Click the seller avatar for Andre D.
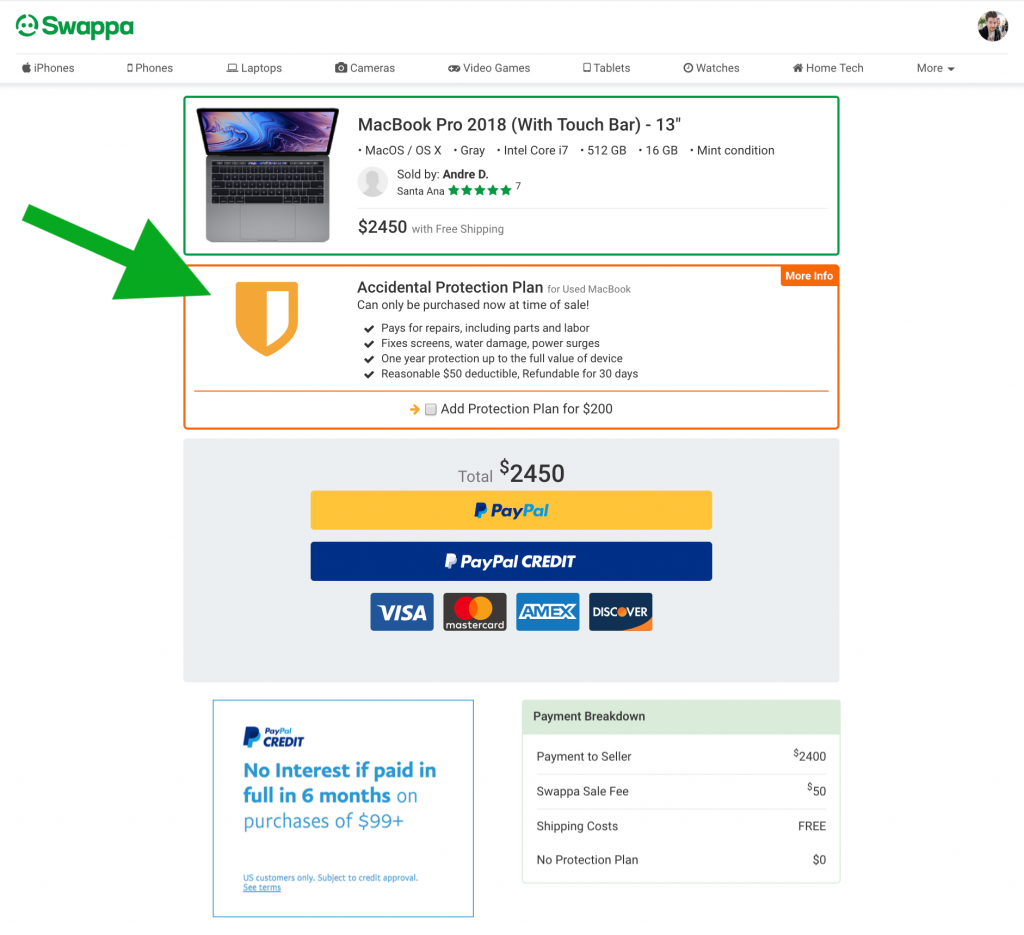This screenshot has width=1024, height=935. [x=373, y=182]
